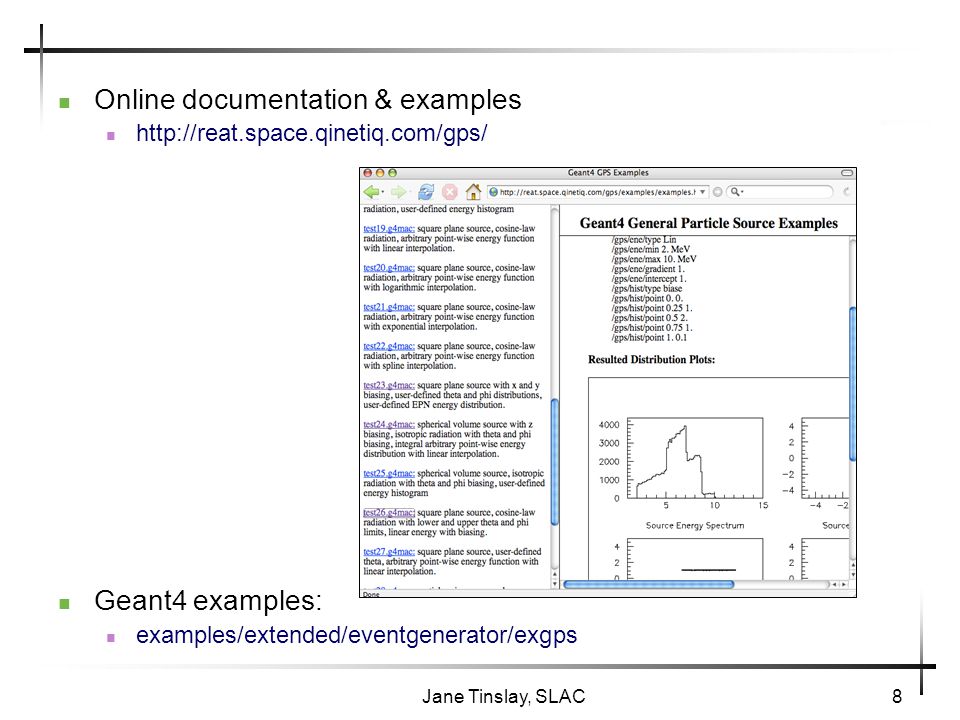The height and width of the screenshot is (720, 960).
Task: Click the Stop loading icon
Action: (449, 192)
